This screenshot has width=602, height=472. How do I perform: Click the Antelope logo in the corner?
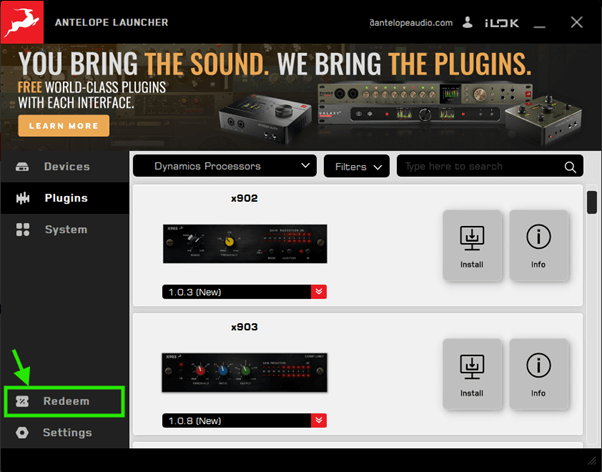pyautogui.click(x=22, y=22)
